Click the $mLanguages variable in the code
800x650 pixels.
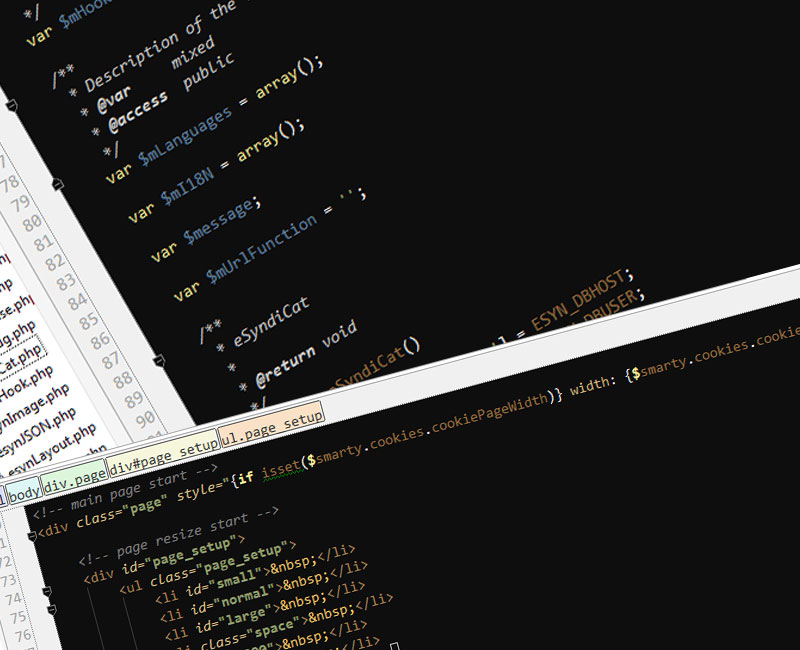tap(185, 136)
